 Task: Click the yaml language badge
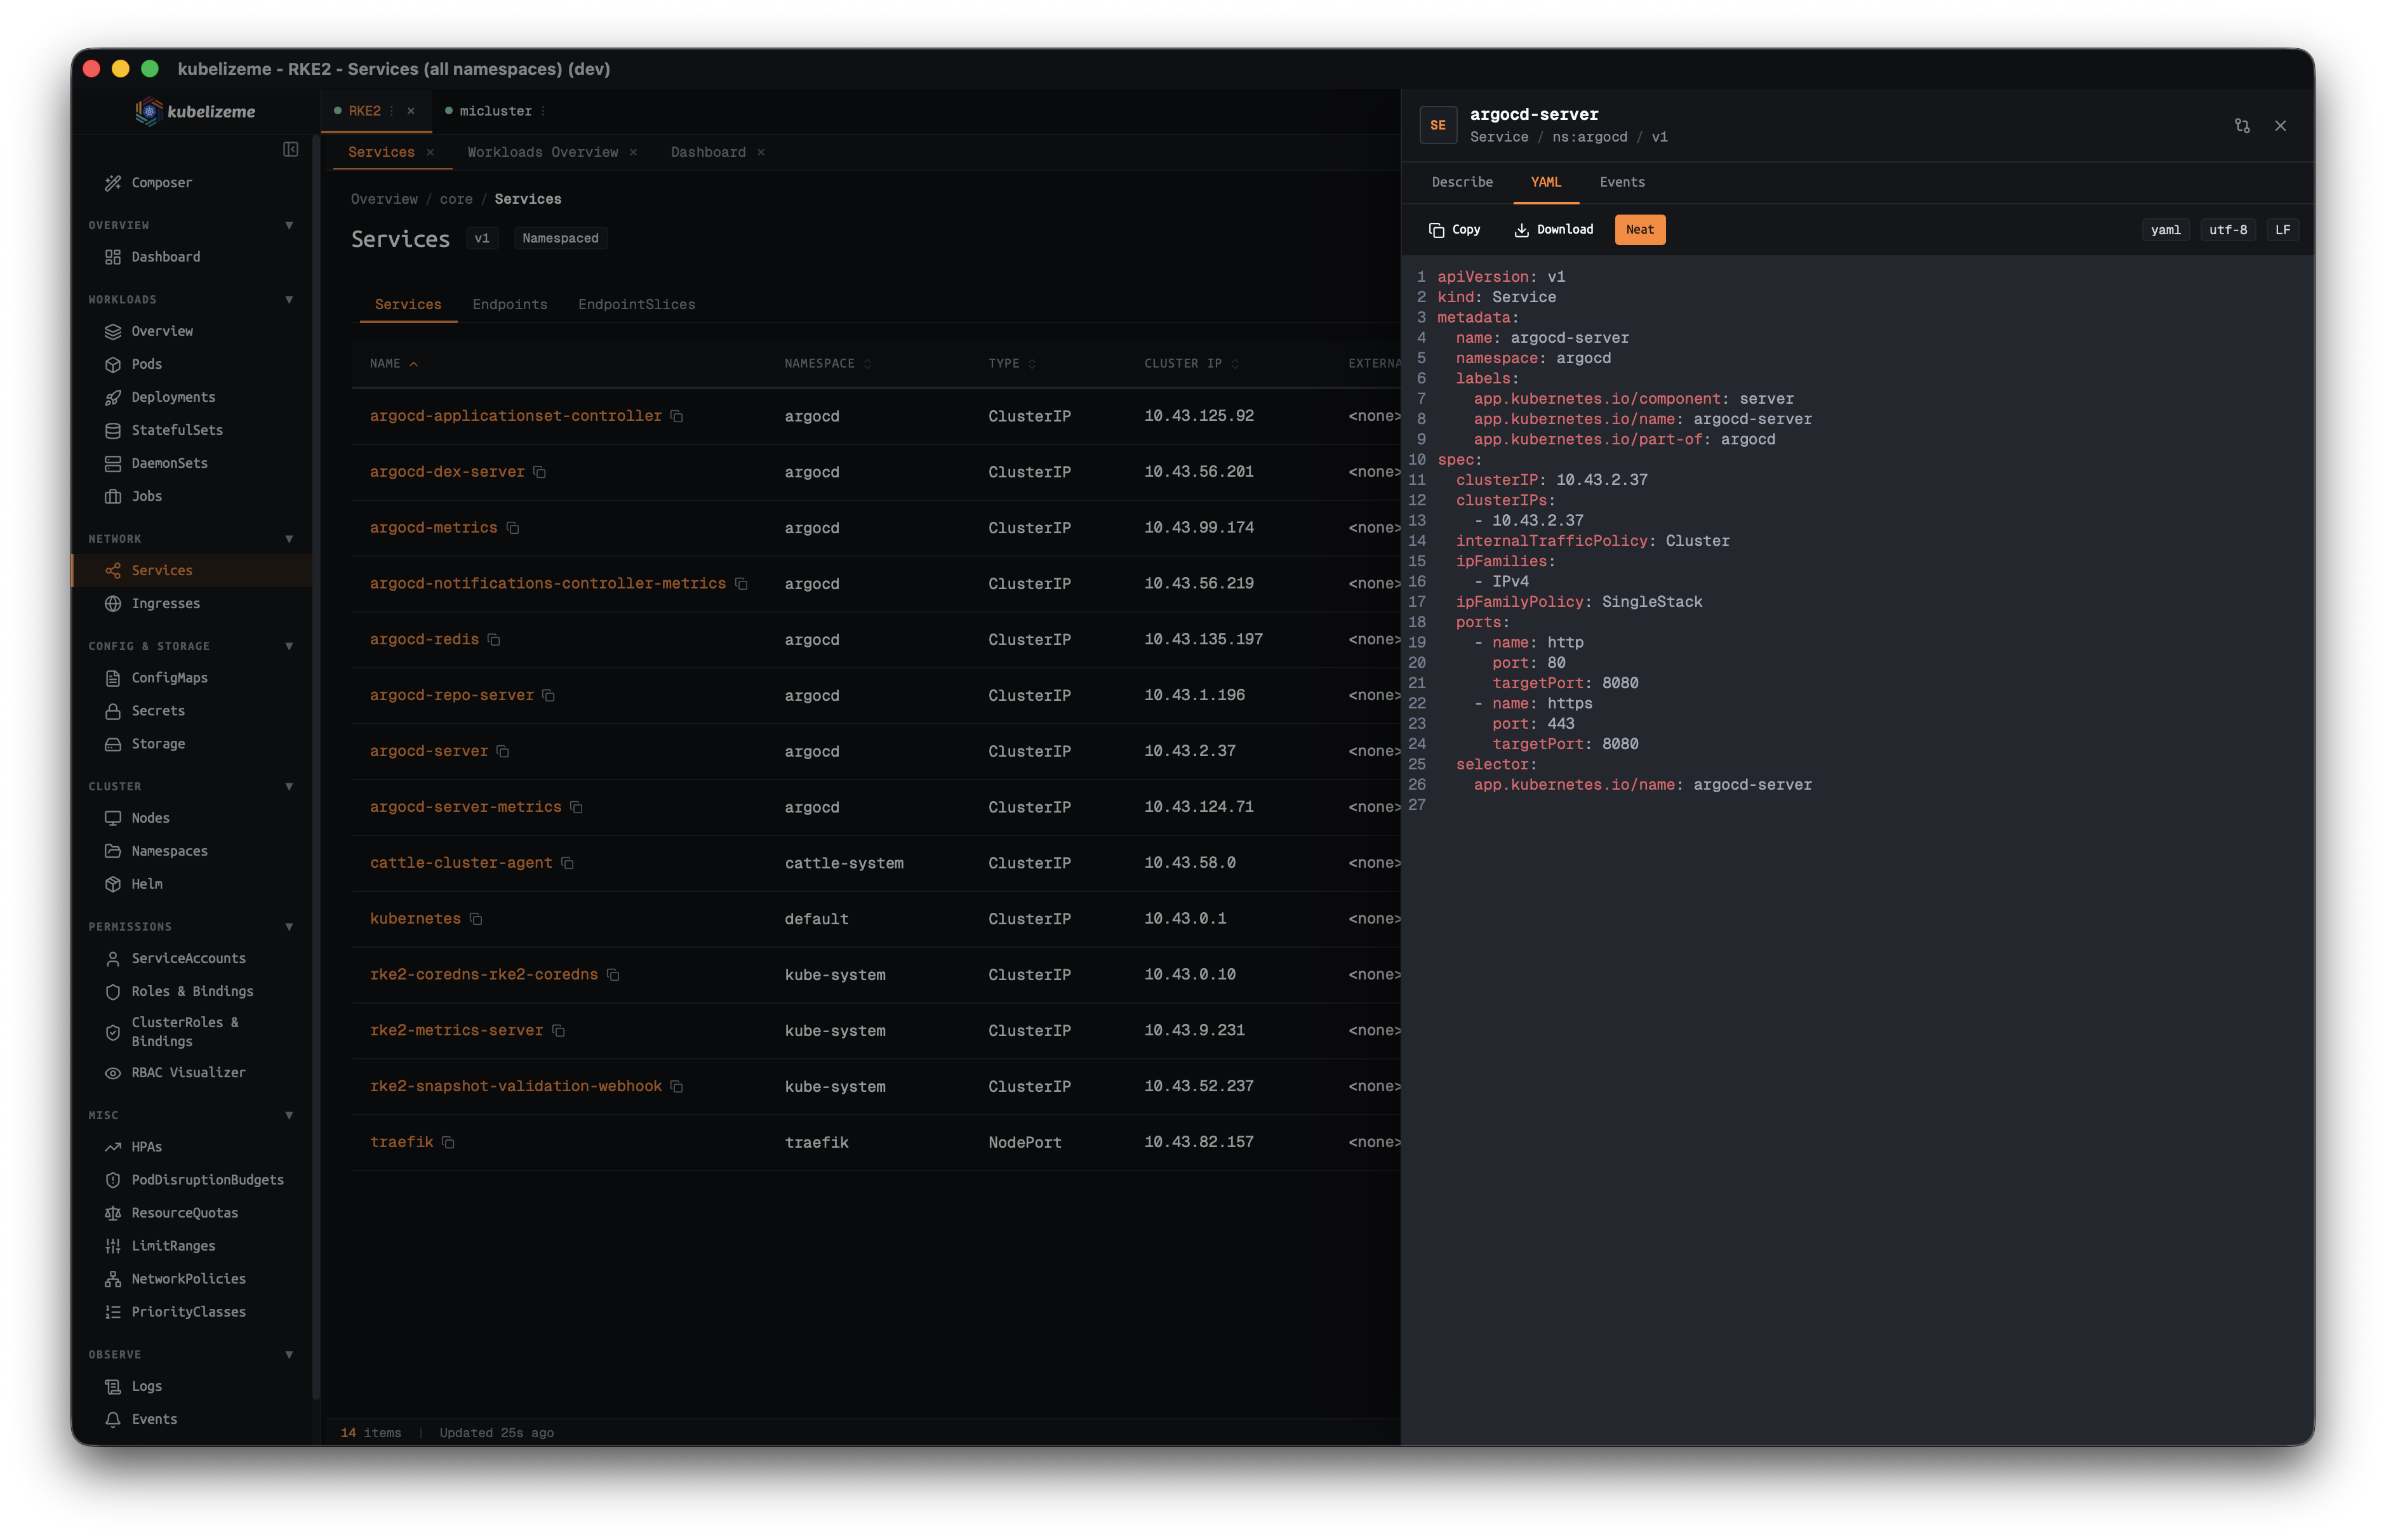click(2165, 229)
